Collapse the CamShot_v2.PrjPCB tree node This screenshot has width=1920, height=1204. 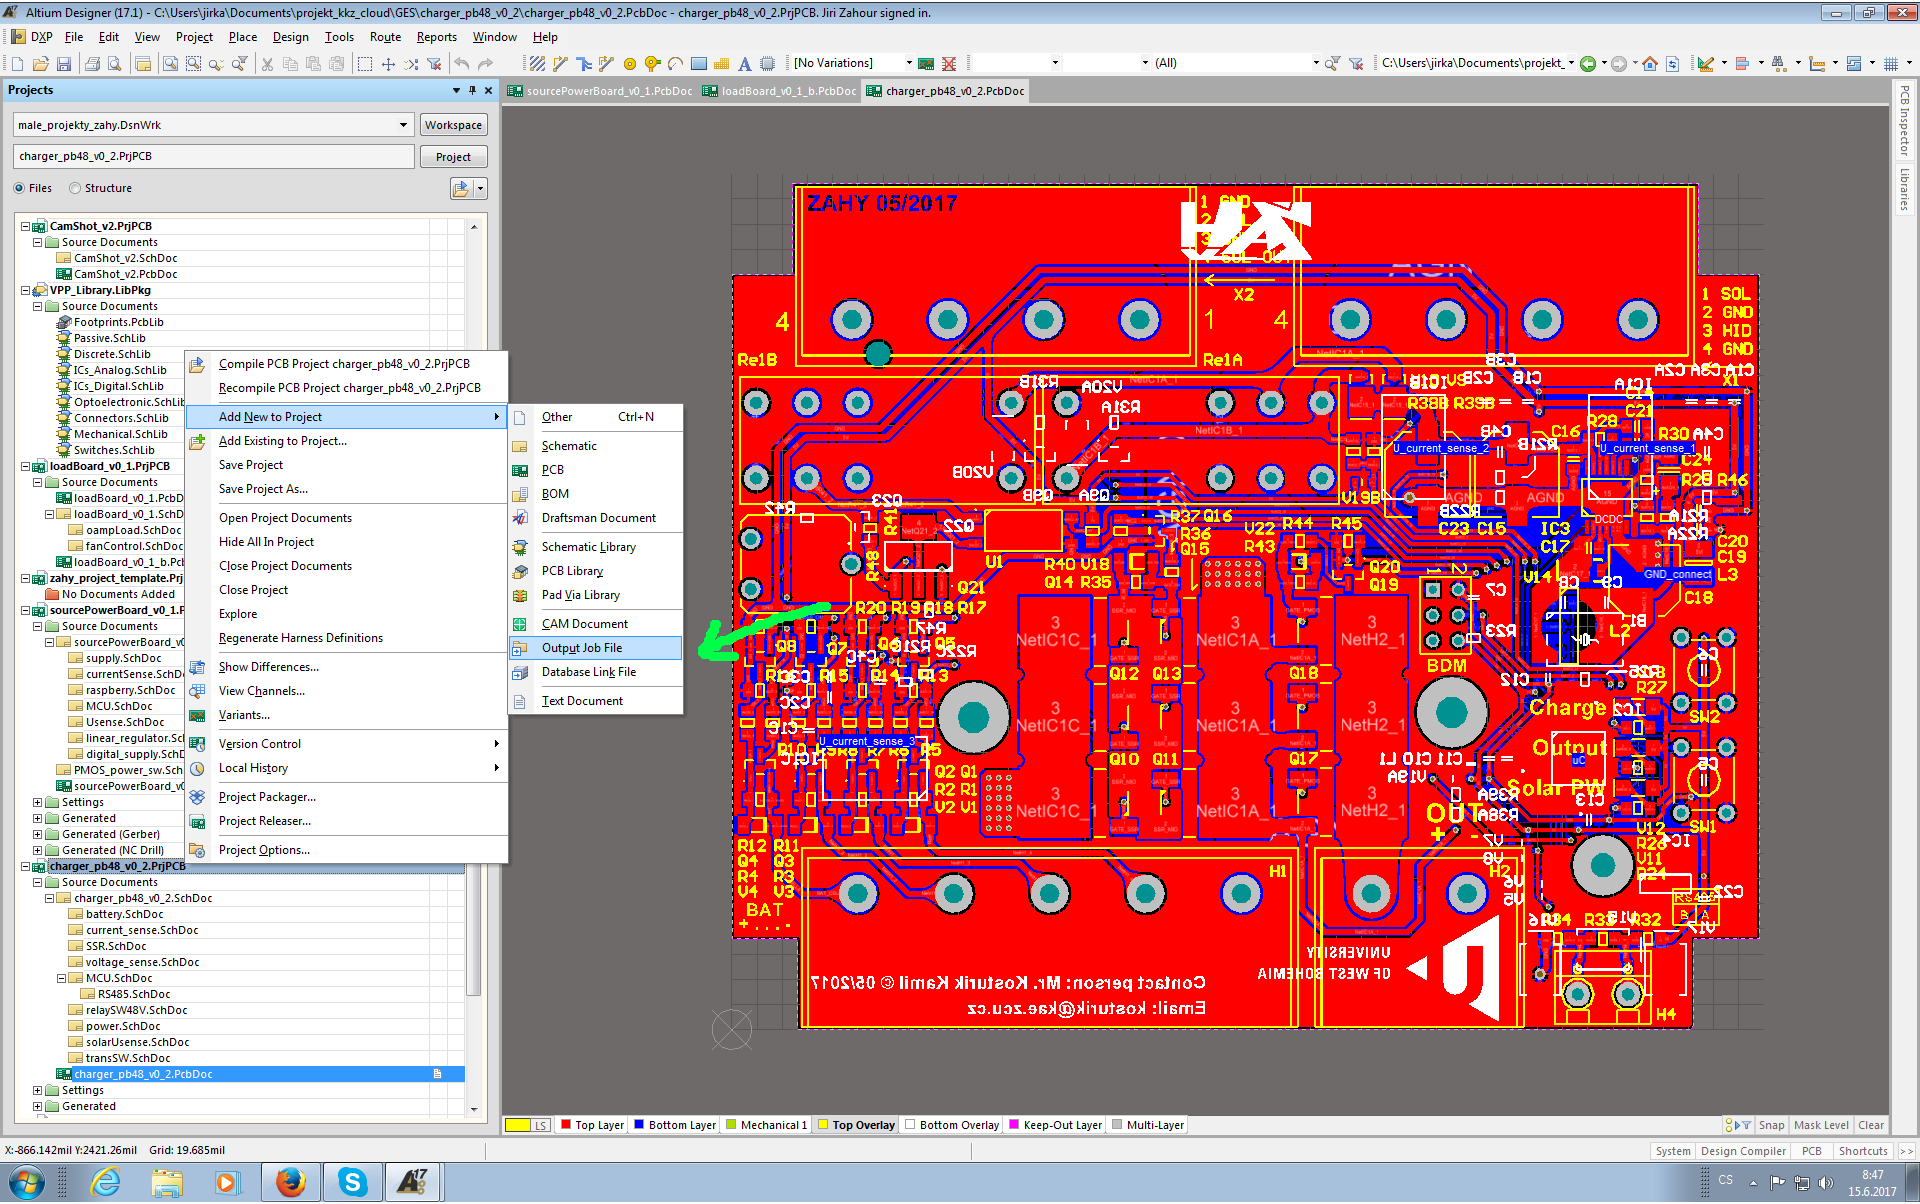pos(26,227)
